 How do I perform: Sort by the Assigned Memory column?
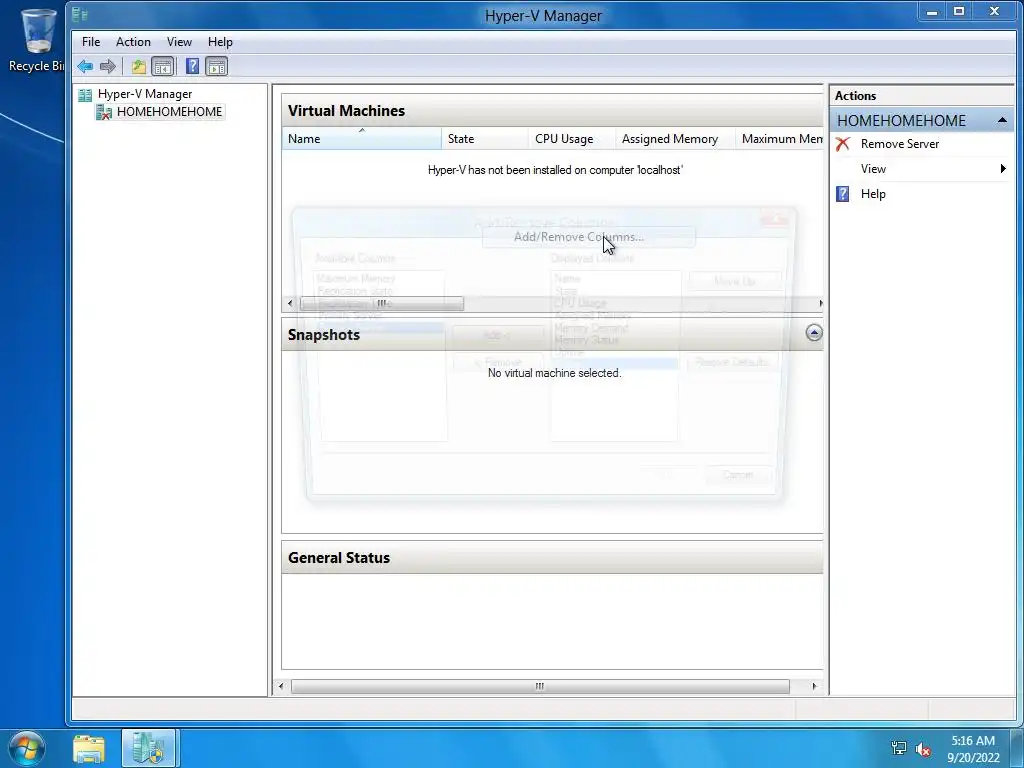point(675,138)
